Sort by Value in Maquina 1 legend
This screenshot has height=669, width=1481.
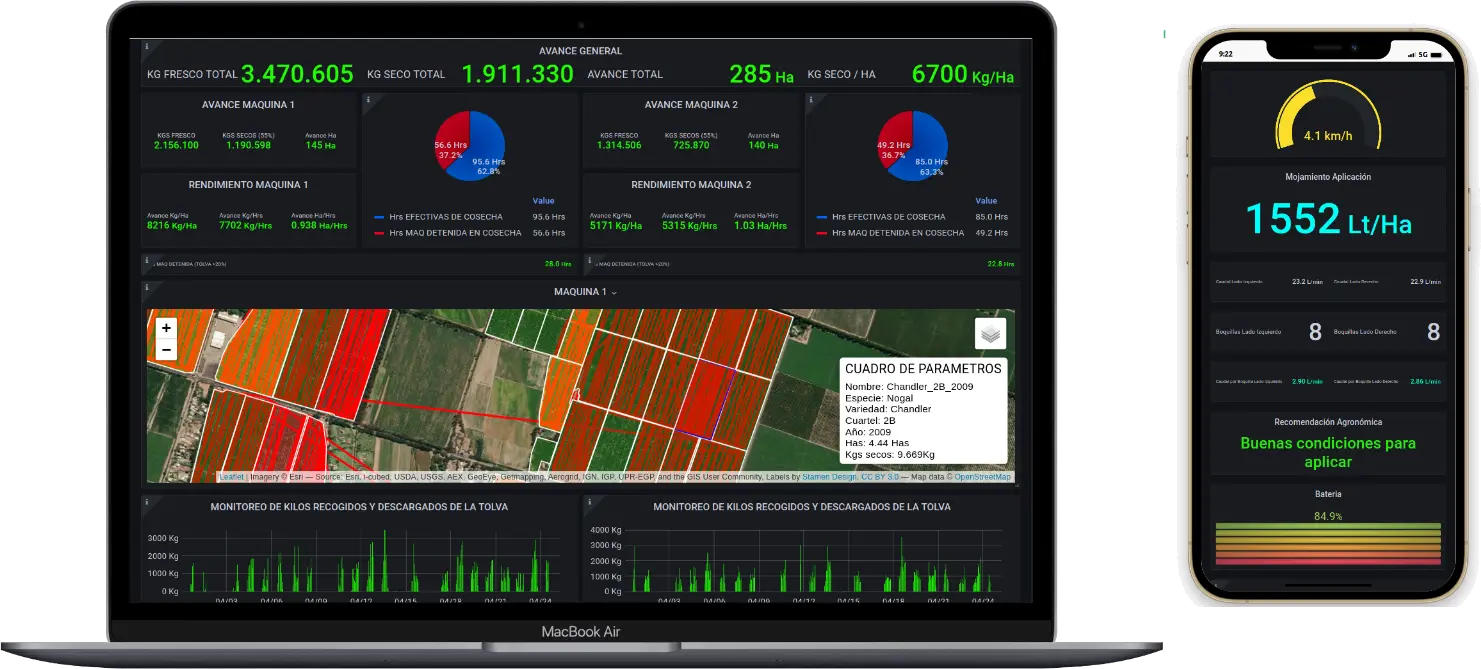point(543,201)
